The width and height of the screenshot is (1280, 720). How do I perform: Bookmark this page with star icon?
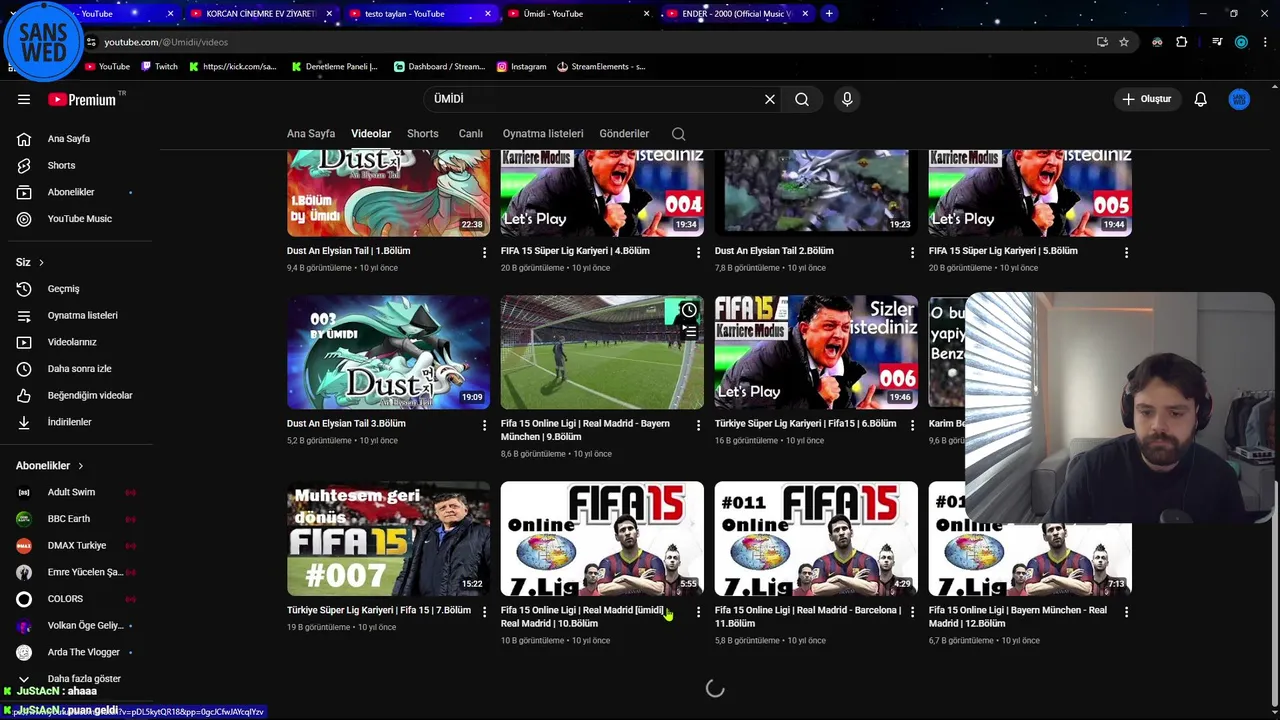coord(1124,42)
